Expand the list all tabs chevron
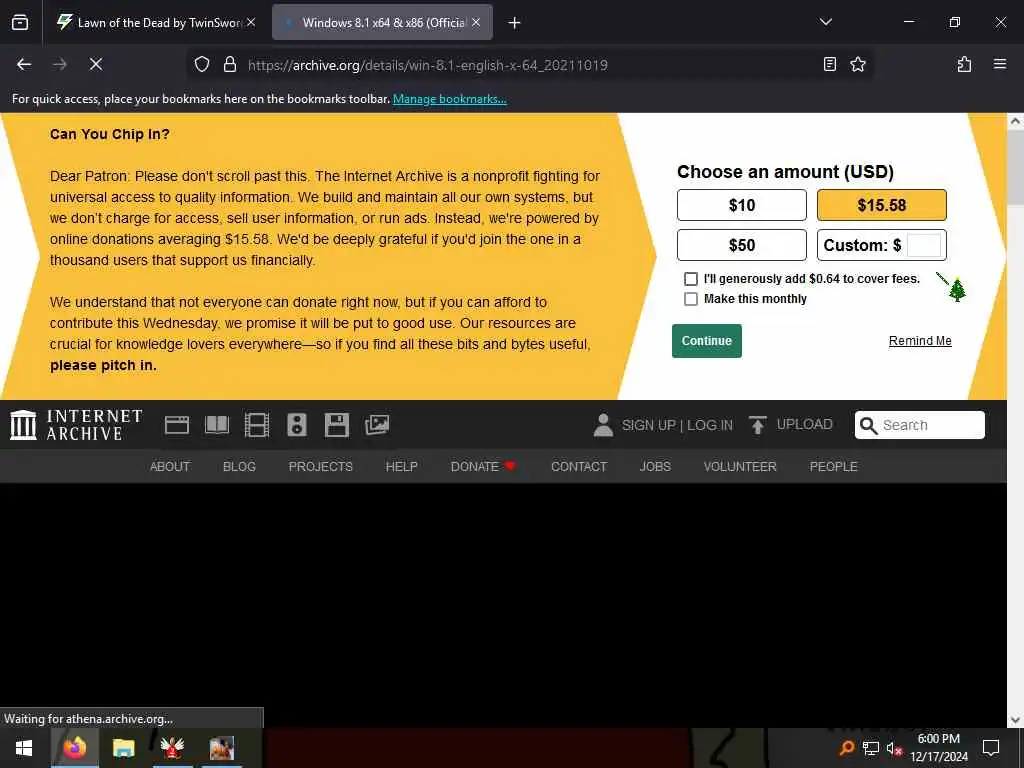Screen dimensions: 1024x768 click(825, 22)
